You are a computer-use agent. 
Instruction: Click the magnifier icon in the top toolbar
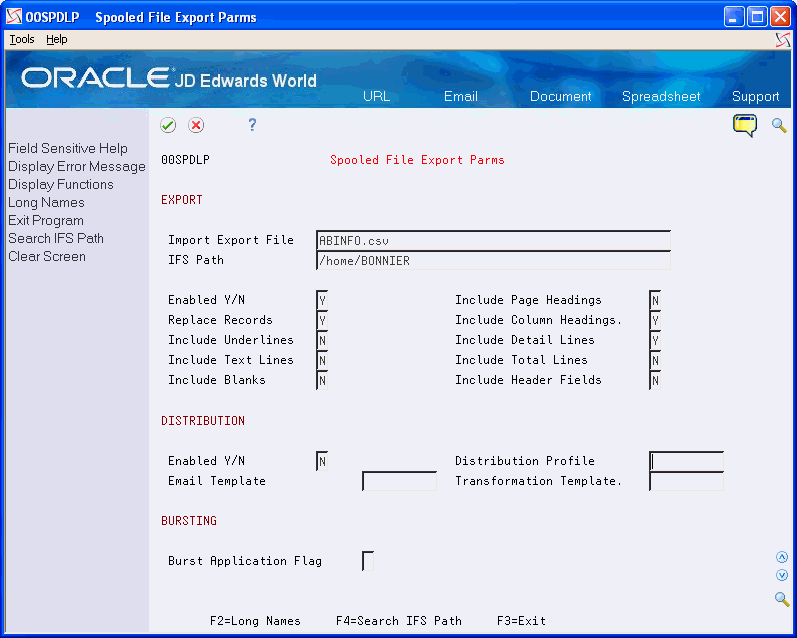coord(779,125)
